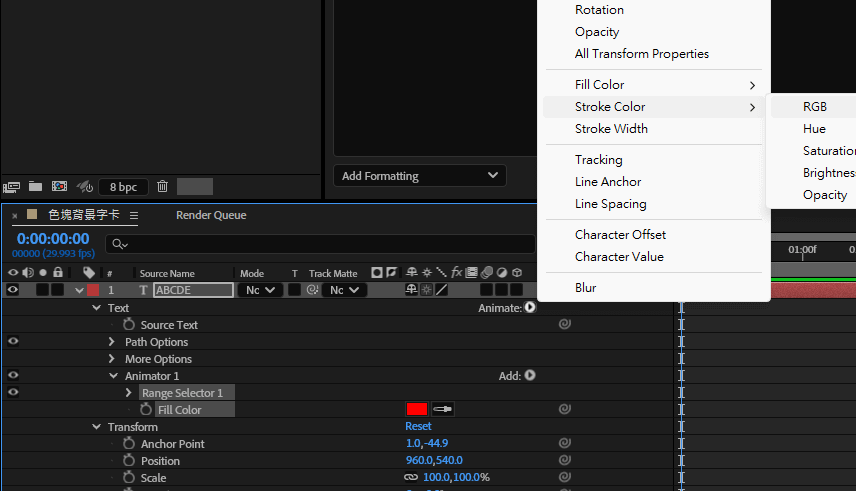The width and height of the screenshot is (856, 491).
Task: Click the Scale constrain proportions link icon
Action: coord(410,478)
